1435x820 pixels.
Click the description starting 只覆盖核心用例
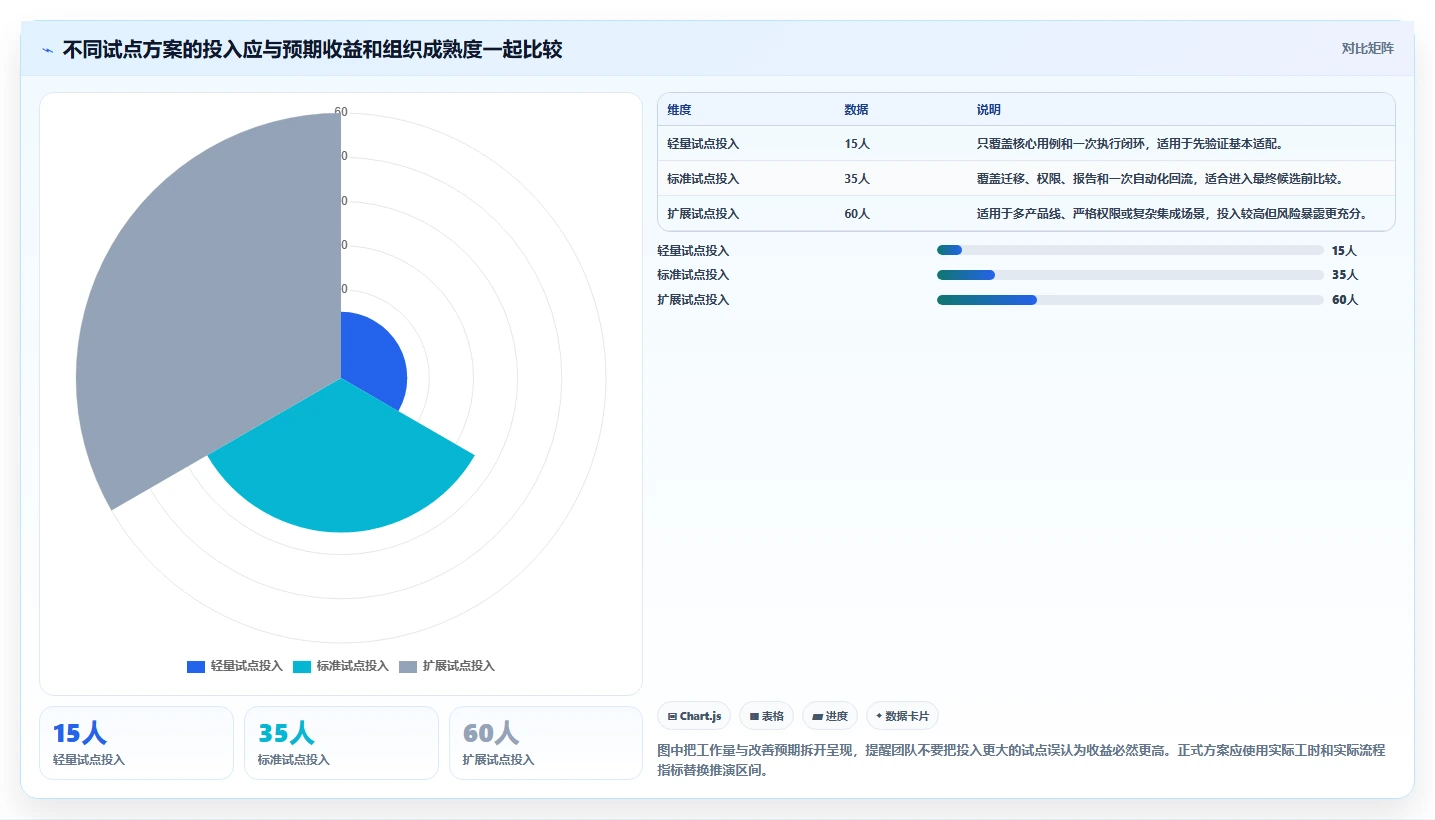1133,144
